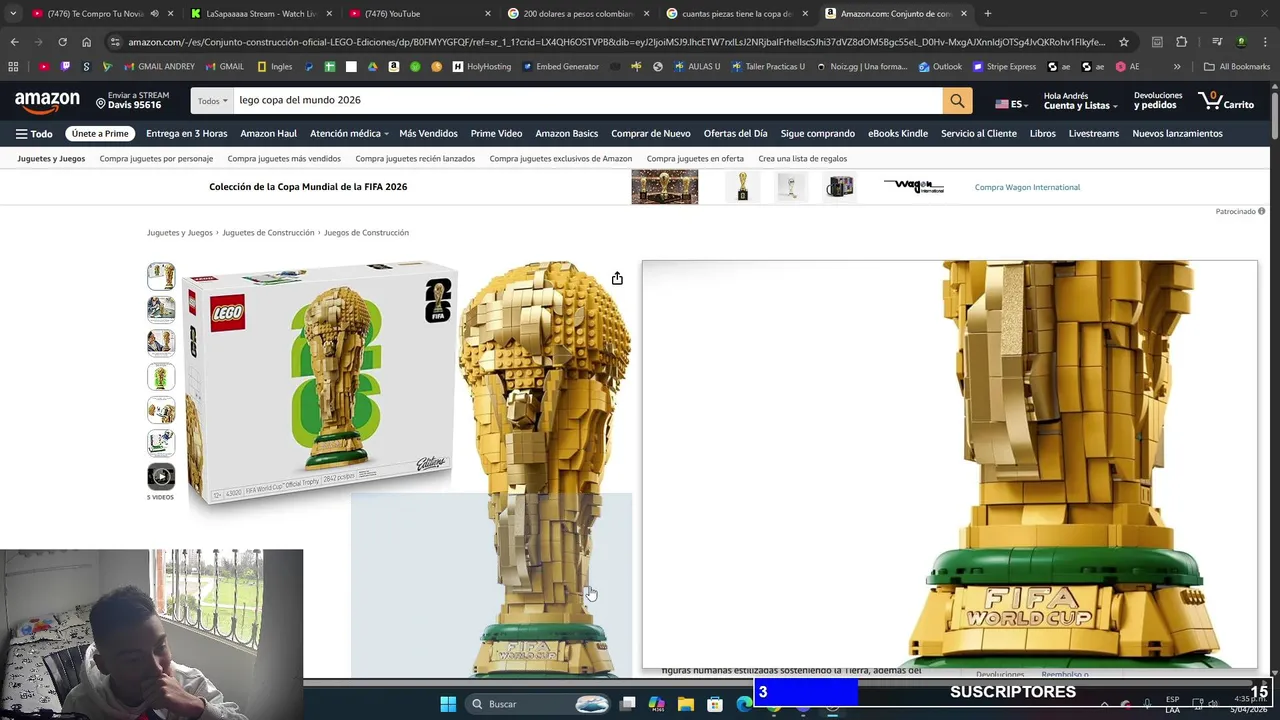Open HolyHosting bookmark
This screenshot has width=1280, height=720.
481,67
